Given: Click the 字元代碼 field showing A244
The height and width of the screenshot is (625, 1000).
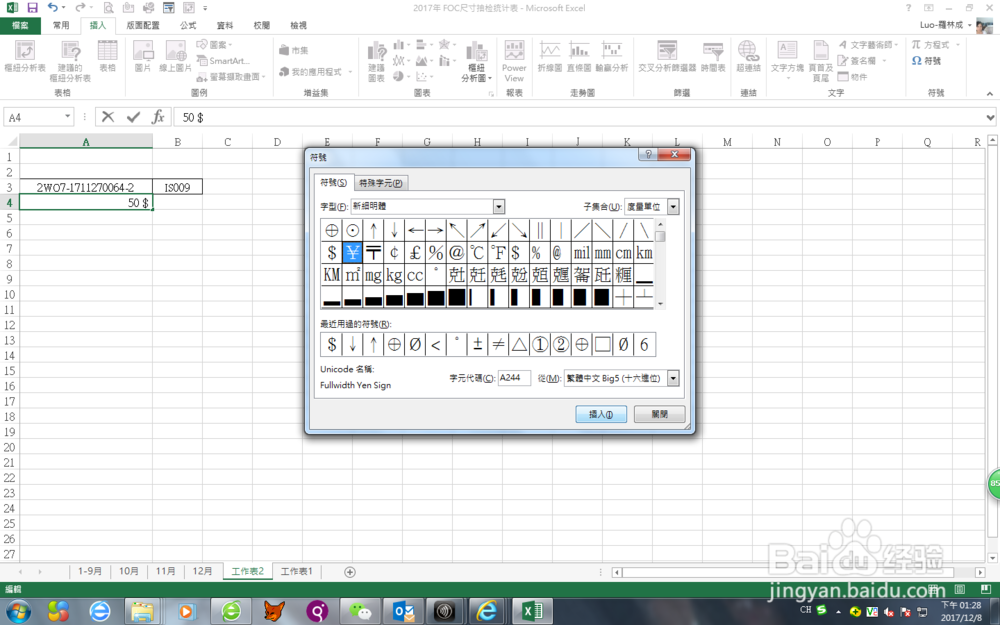Looking at the screenshot, I should click(x=514, y=378).
